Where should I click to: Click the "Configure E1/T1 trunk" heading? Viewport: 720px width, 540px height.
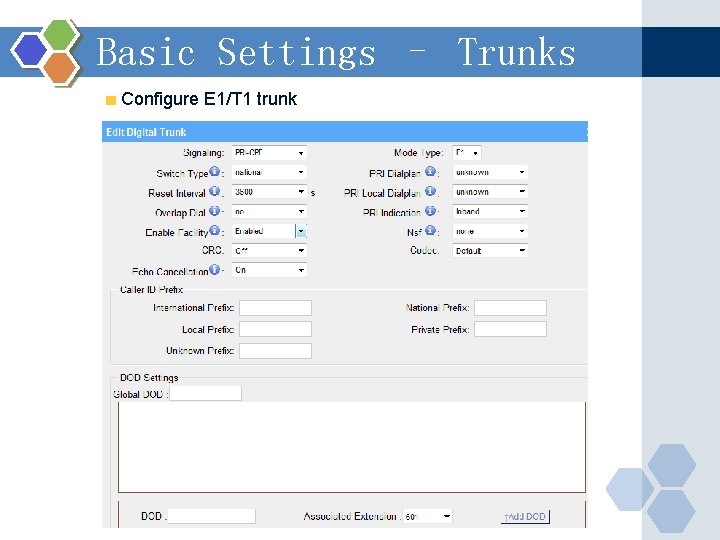[x=209, y=99]
